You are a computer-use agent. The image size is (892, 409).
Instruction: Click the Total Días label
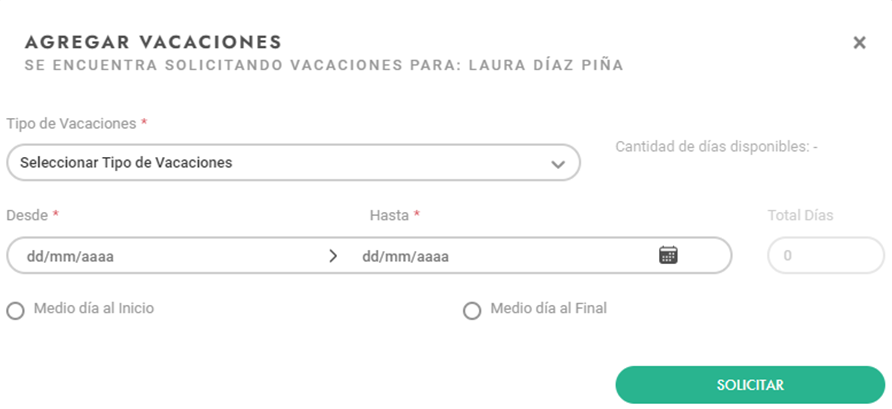pos(800,216)
